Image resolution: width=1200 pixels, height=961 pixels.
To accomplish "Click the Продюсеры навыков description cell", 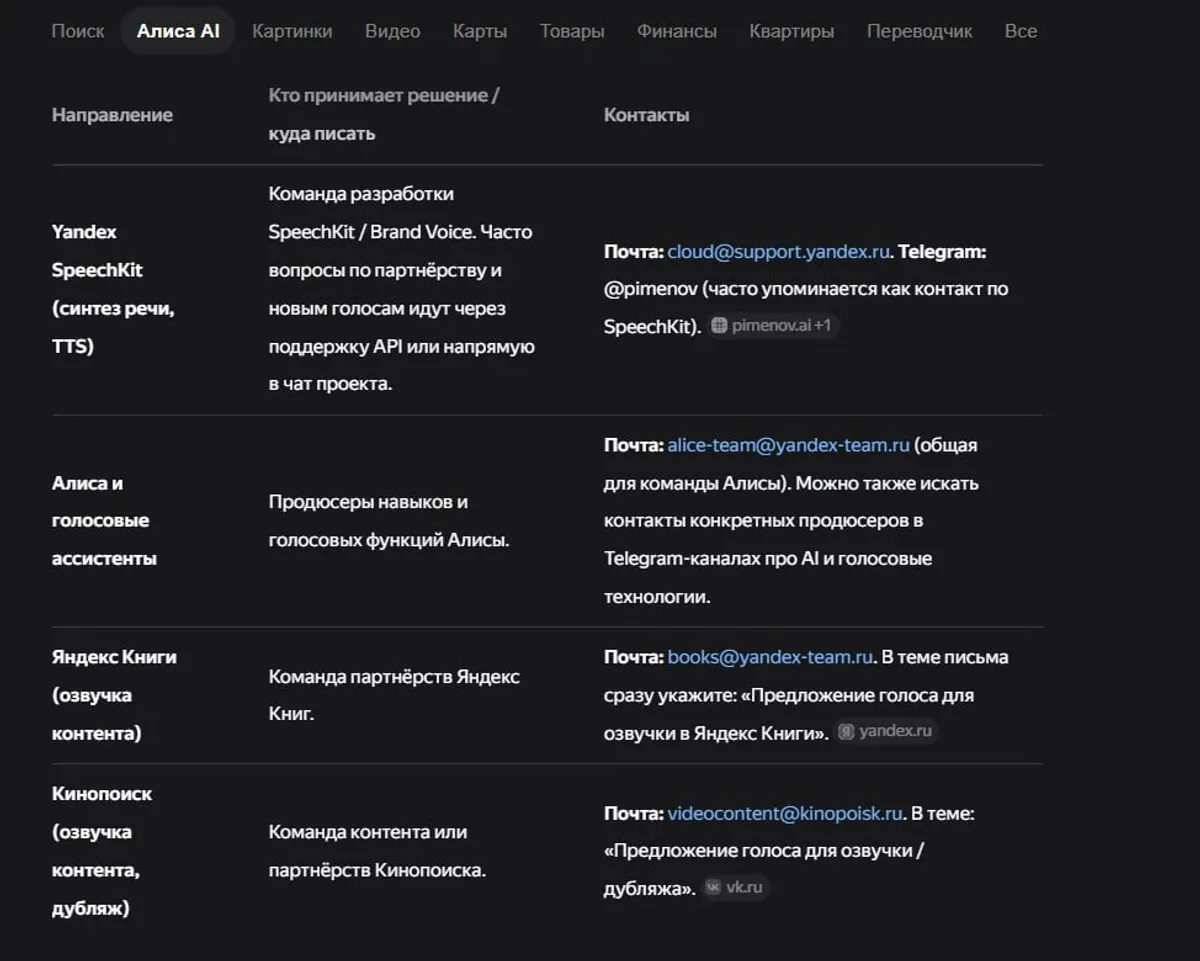I will (389, 521).
